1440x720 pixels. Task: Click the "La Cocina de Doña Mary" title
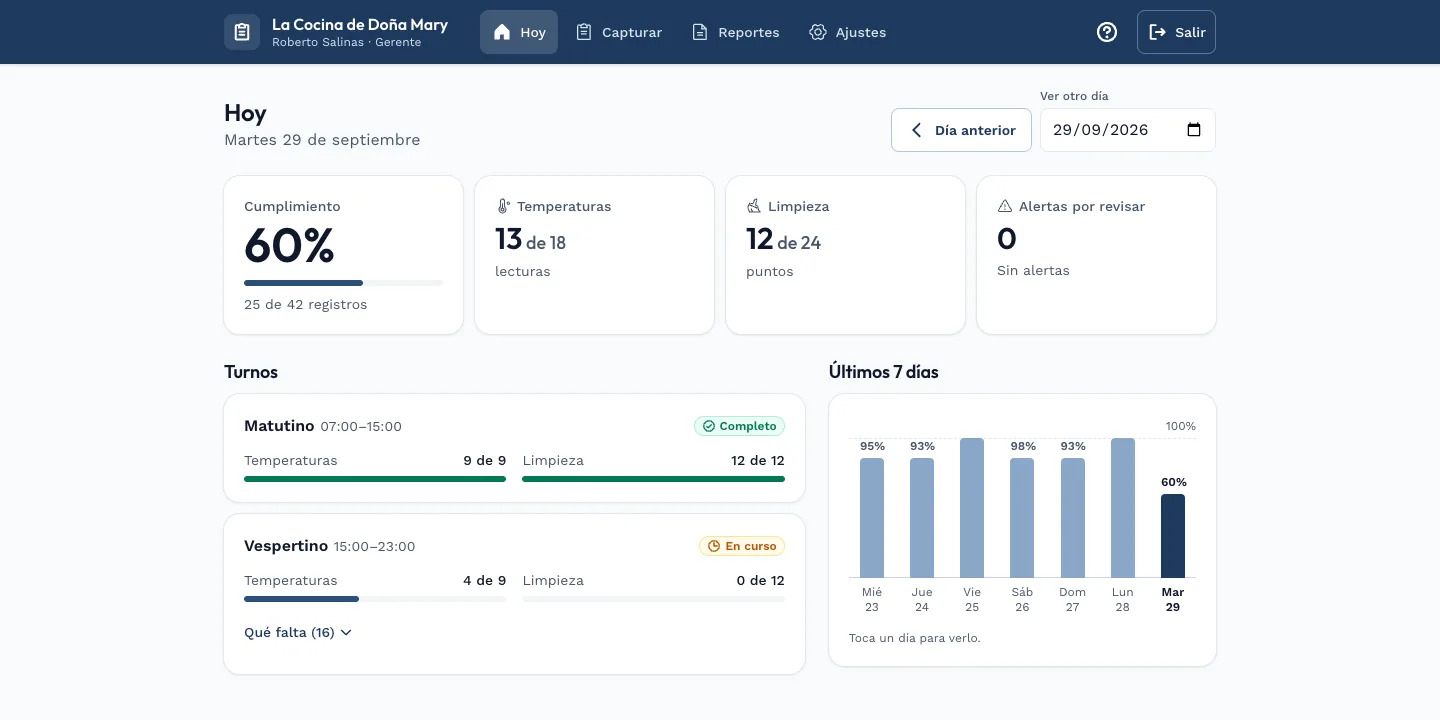coord(360,25)
